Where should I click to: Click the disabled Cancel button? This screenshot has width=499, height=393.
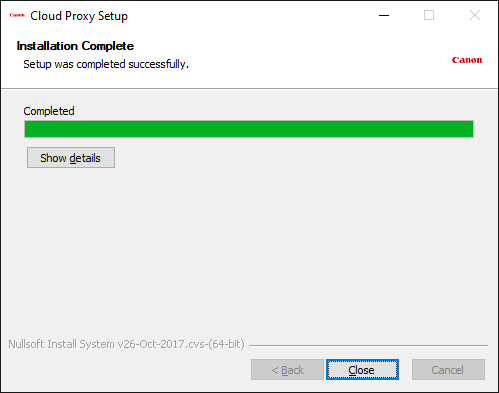[x=448, y=370]
